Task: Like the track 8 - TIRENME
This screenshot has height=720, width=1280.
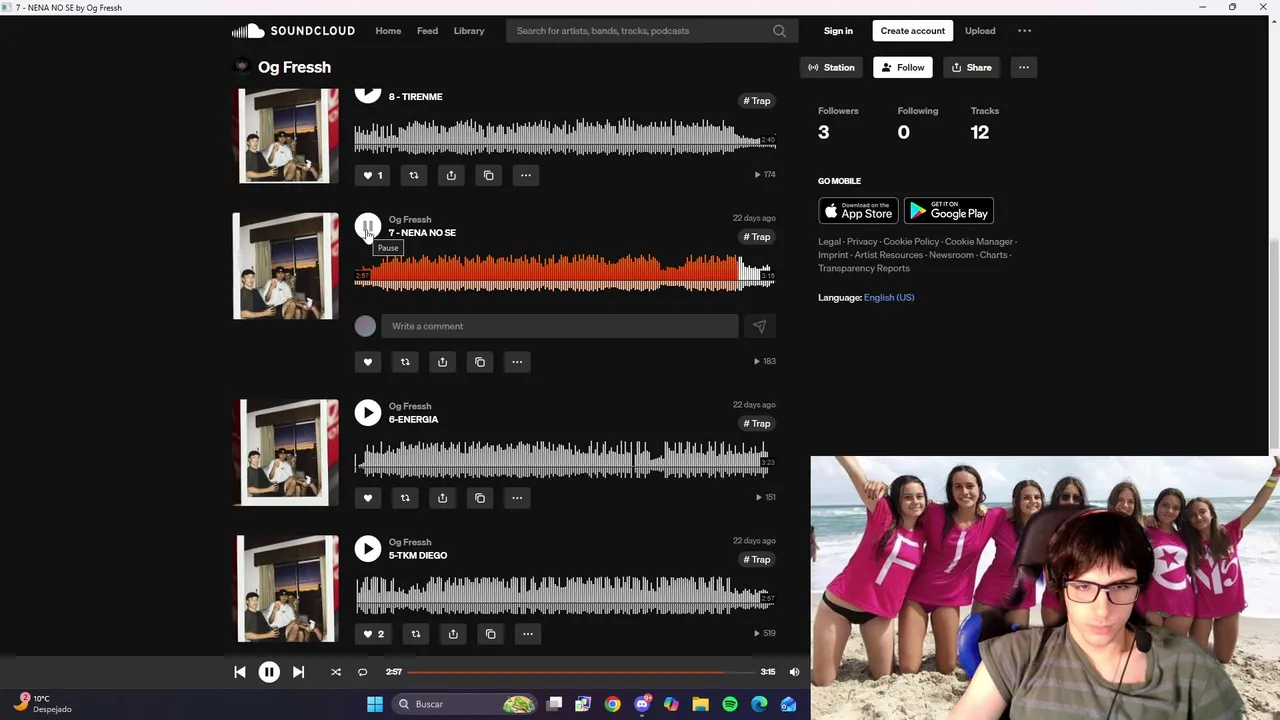Action: pyautogui.click(x=372, y=175)
